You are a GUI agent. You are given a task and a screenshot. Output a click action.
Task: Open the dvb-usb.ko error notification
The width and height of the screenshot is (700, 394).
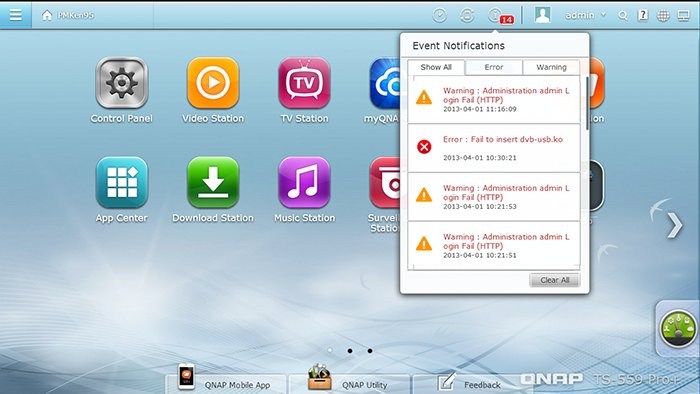pyautogui.click(x=494, y=148)
